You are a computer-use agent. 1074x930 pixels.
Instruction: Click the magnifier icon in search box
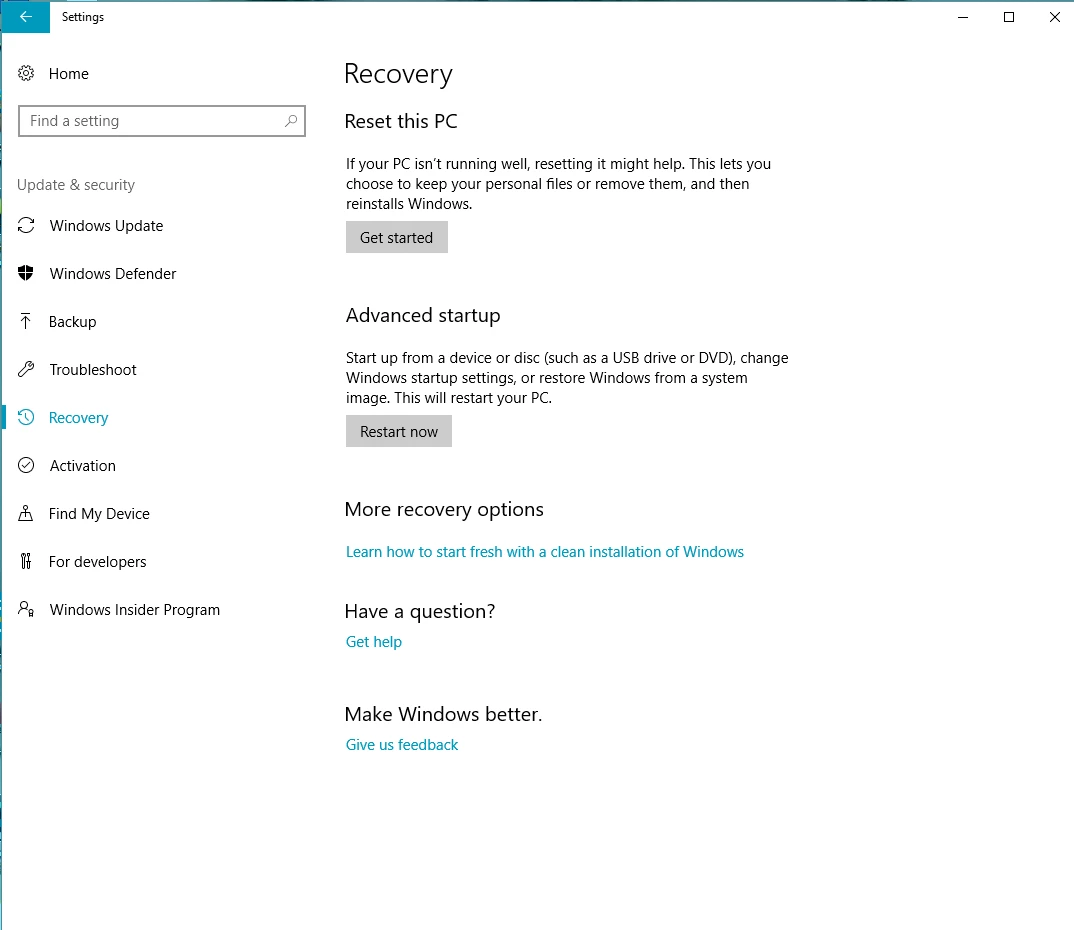[291, 121]
